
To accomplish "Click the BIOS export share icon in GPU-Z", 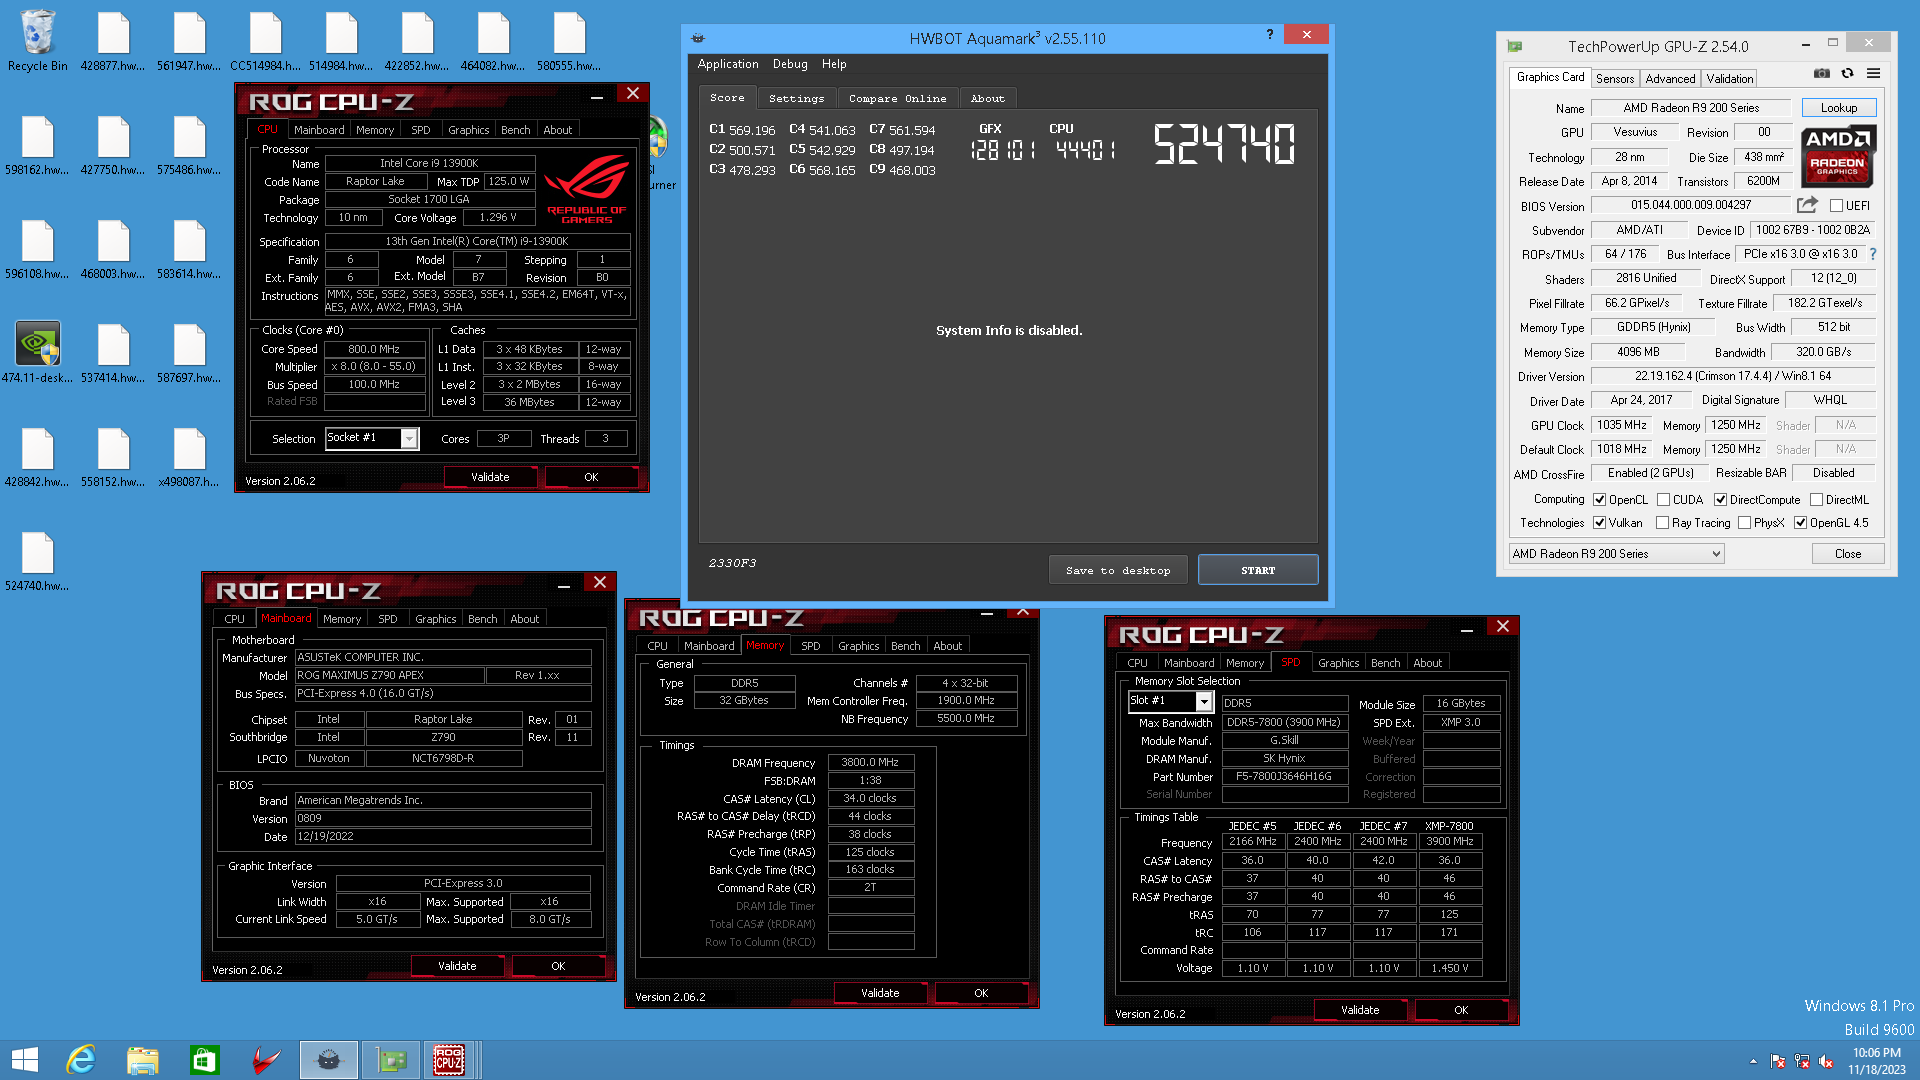I will (1807, 205).
